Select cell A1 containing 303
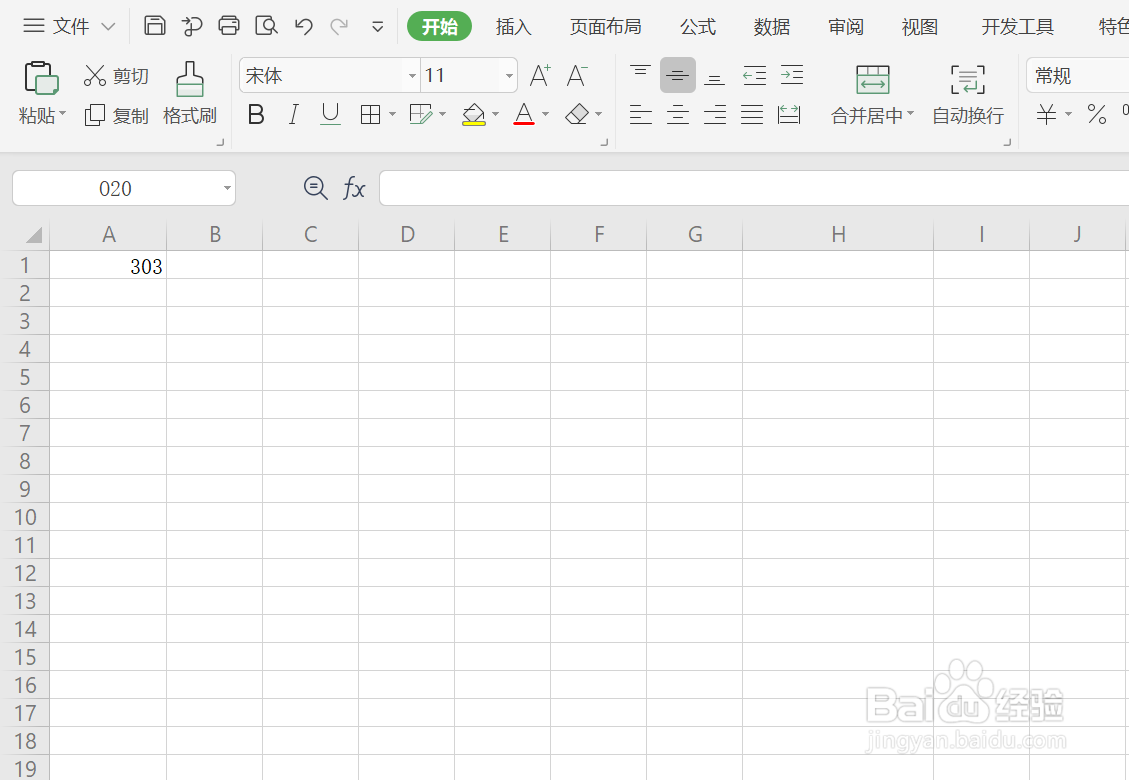The width and height of the screenshot is (1129, 780). (108, 266)
